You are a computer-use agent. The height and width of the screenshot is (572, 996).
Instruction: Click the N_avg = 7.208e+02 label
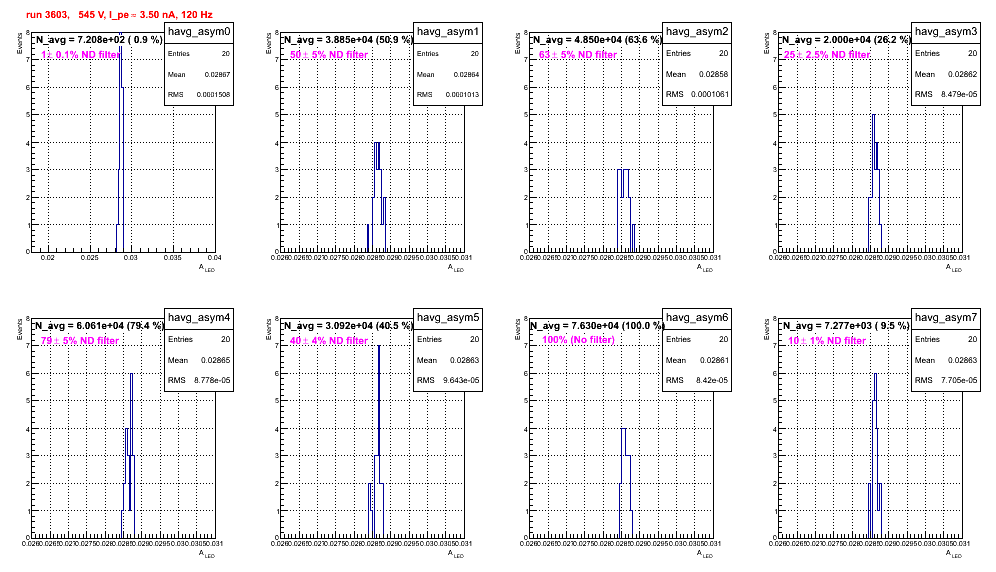click(99, 39)
